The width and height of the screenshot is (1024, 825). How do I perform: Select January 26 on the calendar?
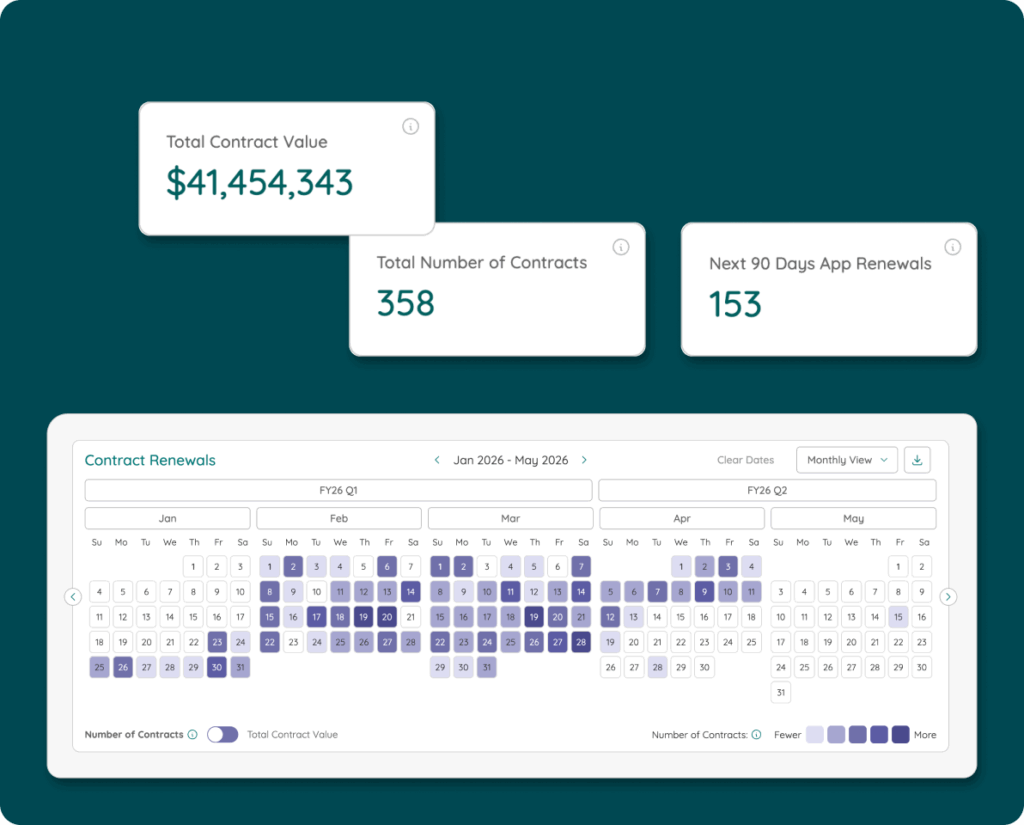123,666
